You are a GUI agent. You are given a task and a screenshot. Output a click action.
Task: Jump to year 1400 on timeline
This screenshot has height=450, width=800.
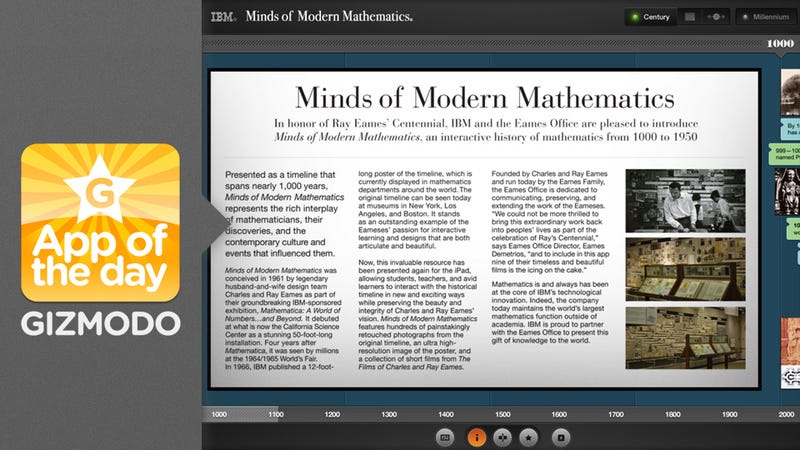coord(446,414)
